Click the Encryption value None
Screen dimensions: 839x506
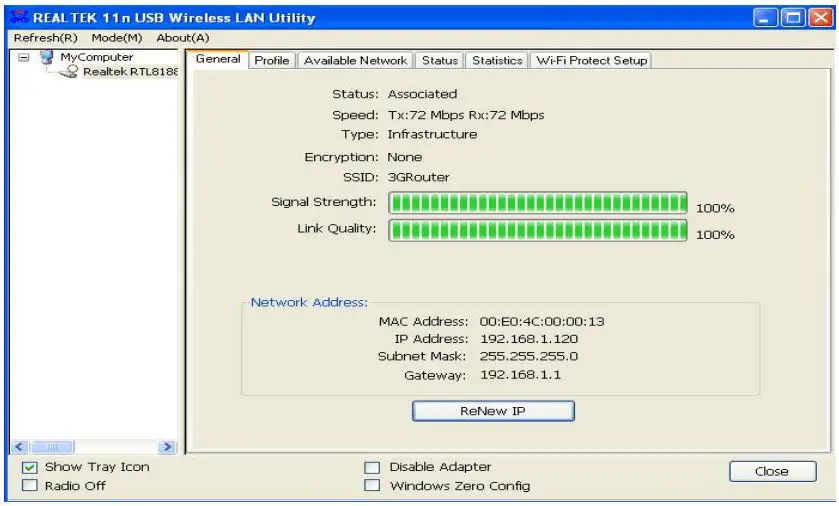click(405, 157)
